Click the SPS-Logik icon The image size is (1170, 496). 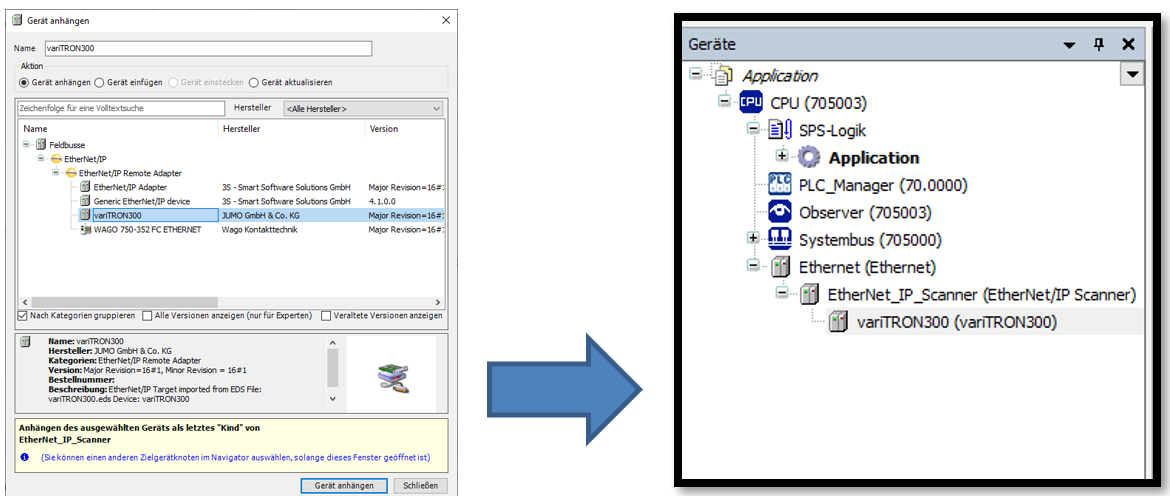(779, 130)
